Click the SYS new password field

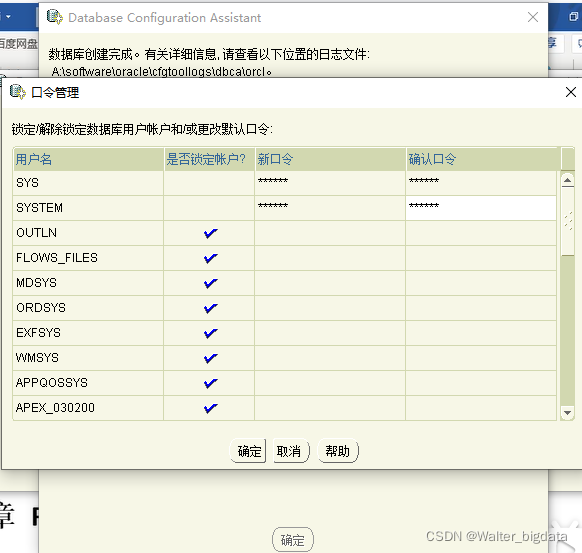click(330, 183)
